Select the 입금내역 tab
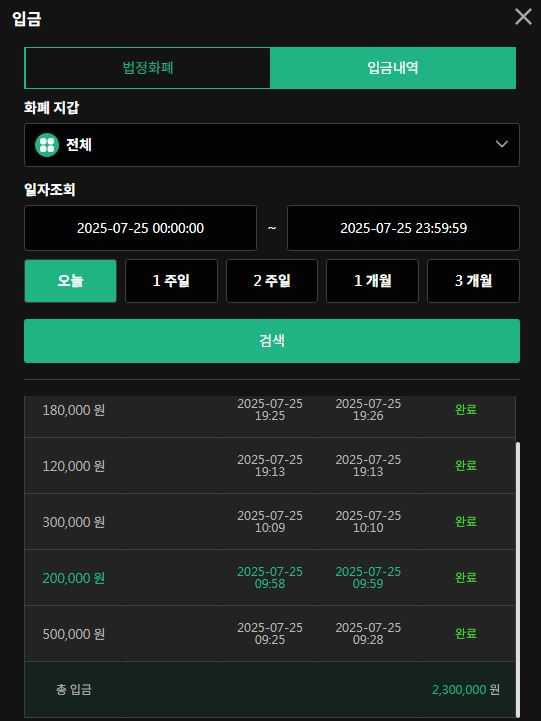Screen dimensions: 541x721 (393, 68)
